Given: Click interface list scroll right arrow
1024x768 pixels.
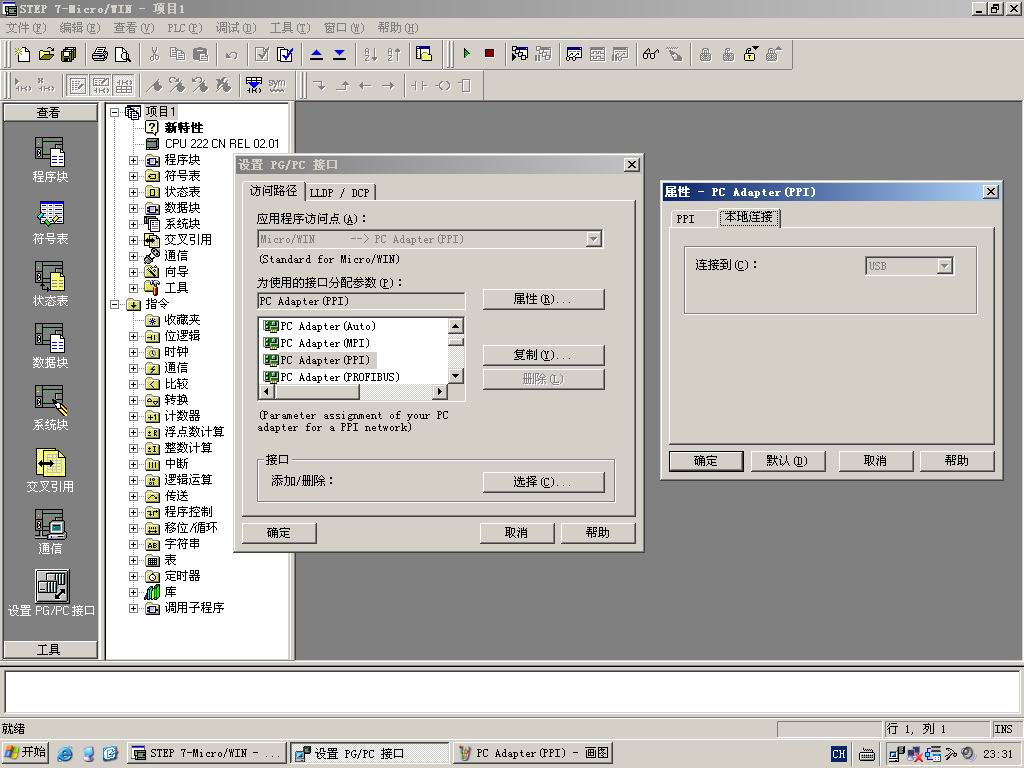Looking at the screenshot, I should tap(440, 391).
